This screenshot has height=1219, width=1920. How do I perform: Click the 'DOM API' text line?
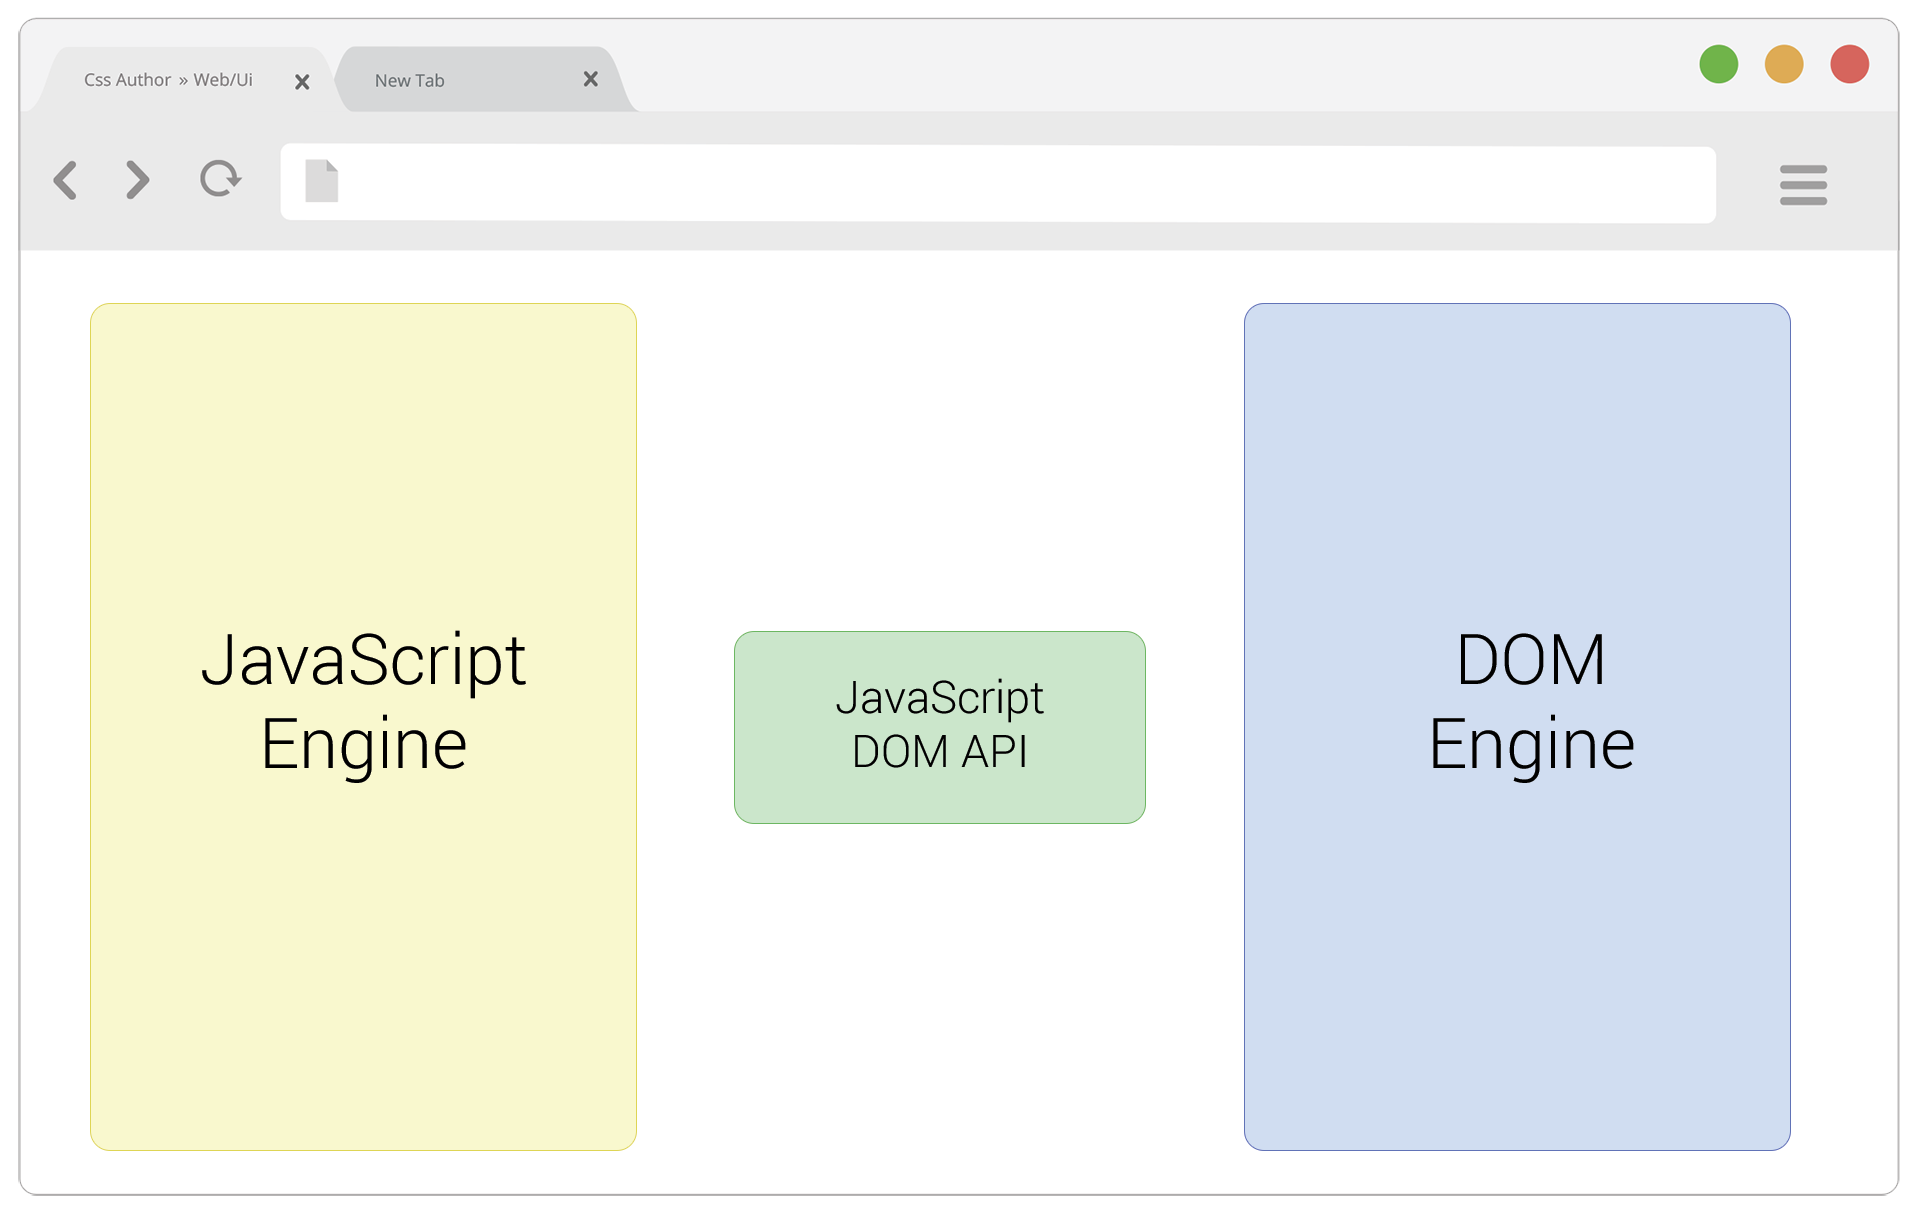click(939, 752)
